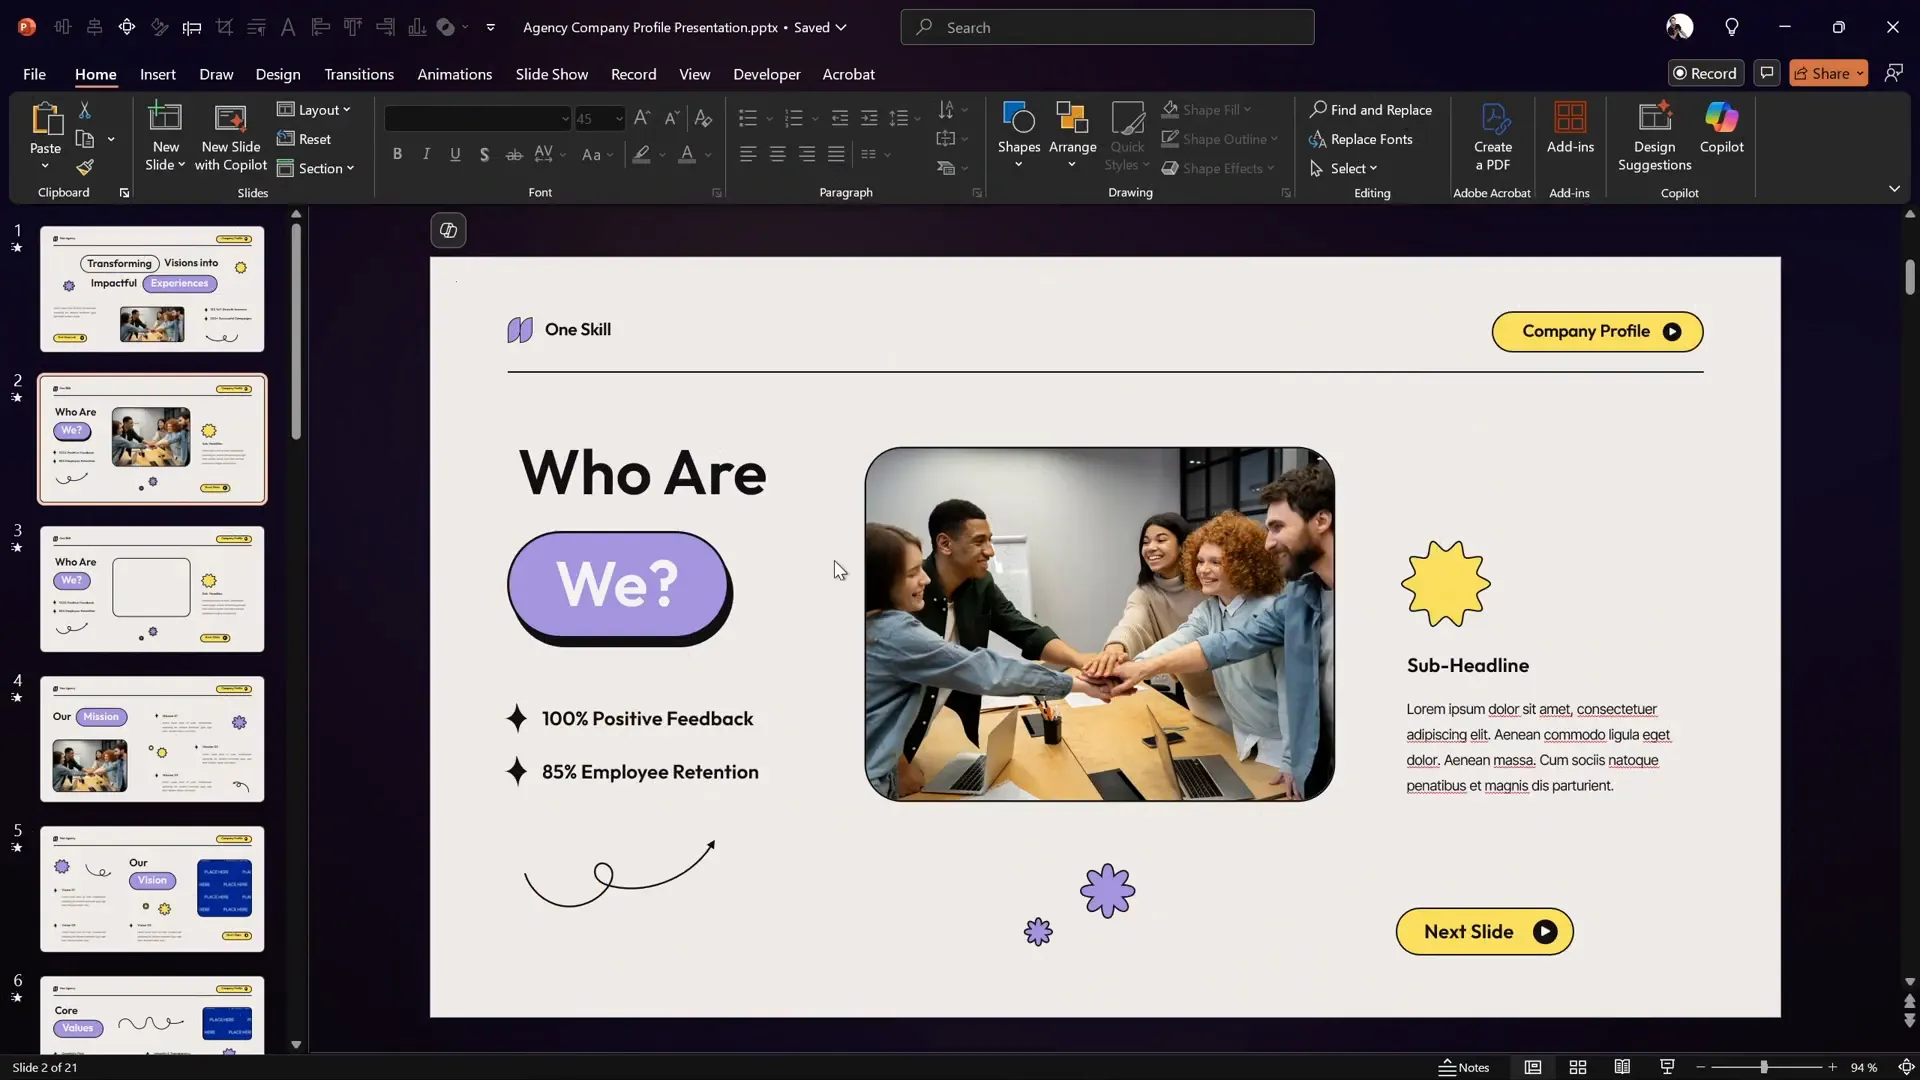1920x1080 pixels.
Task: Switch to the Animations tab
Action: (x=455, y=74)
